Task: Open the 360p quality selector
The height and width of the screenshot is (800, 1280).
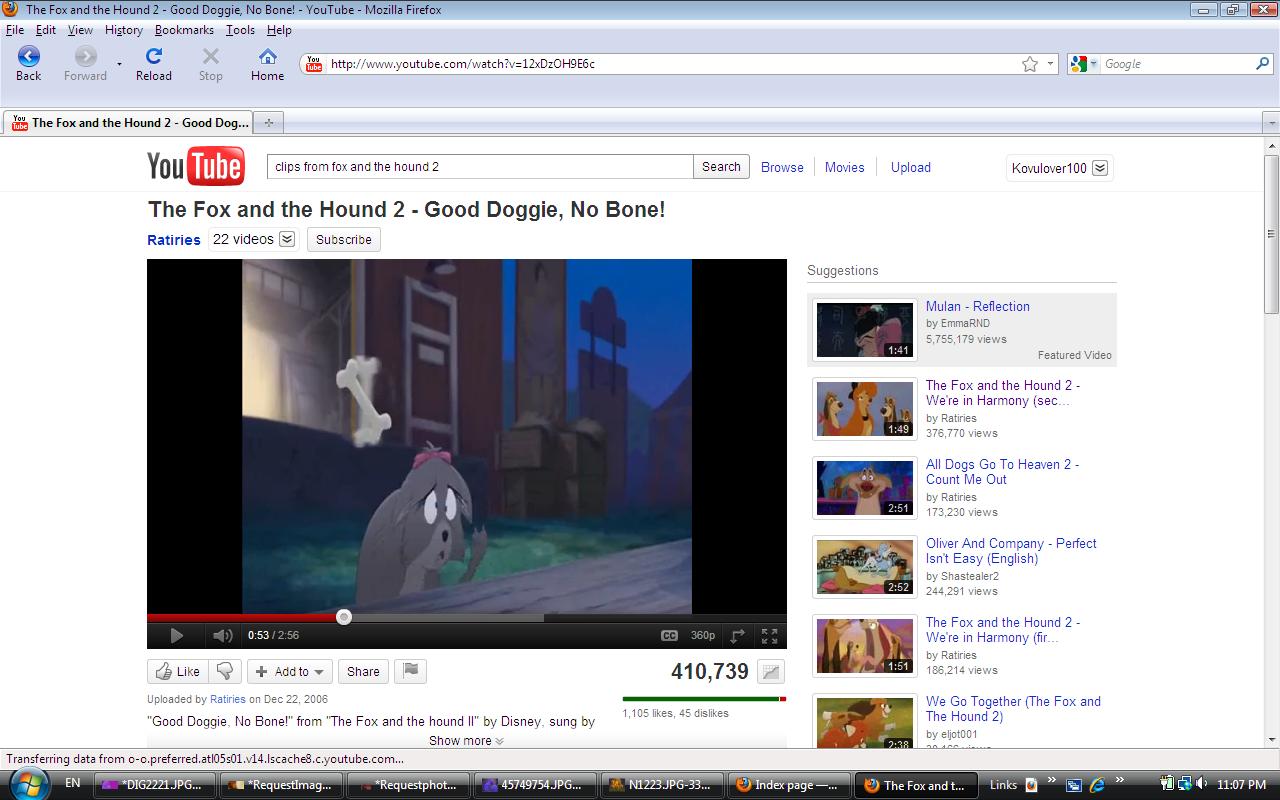Action: click(703, 635)
